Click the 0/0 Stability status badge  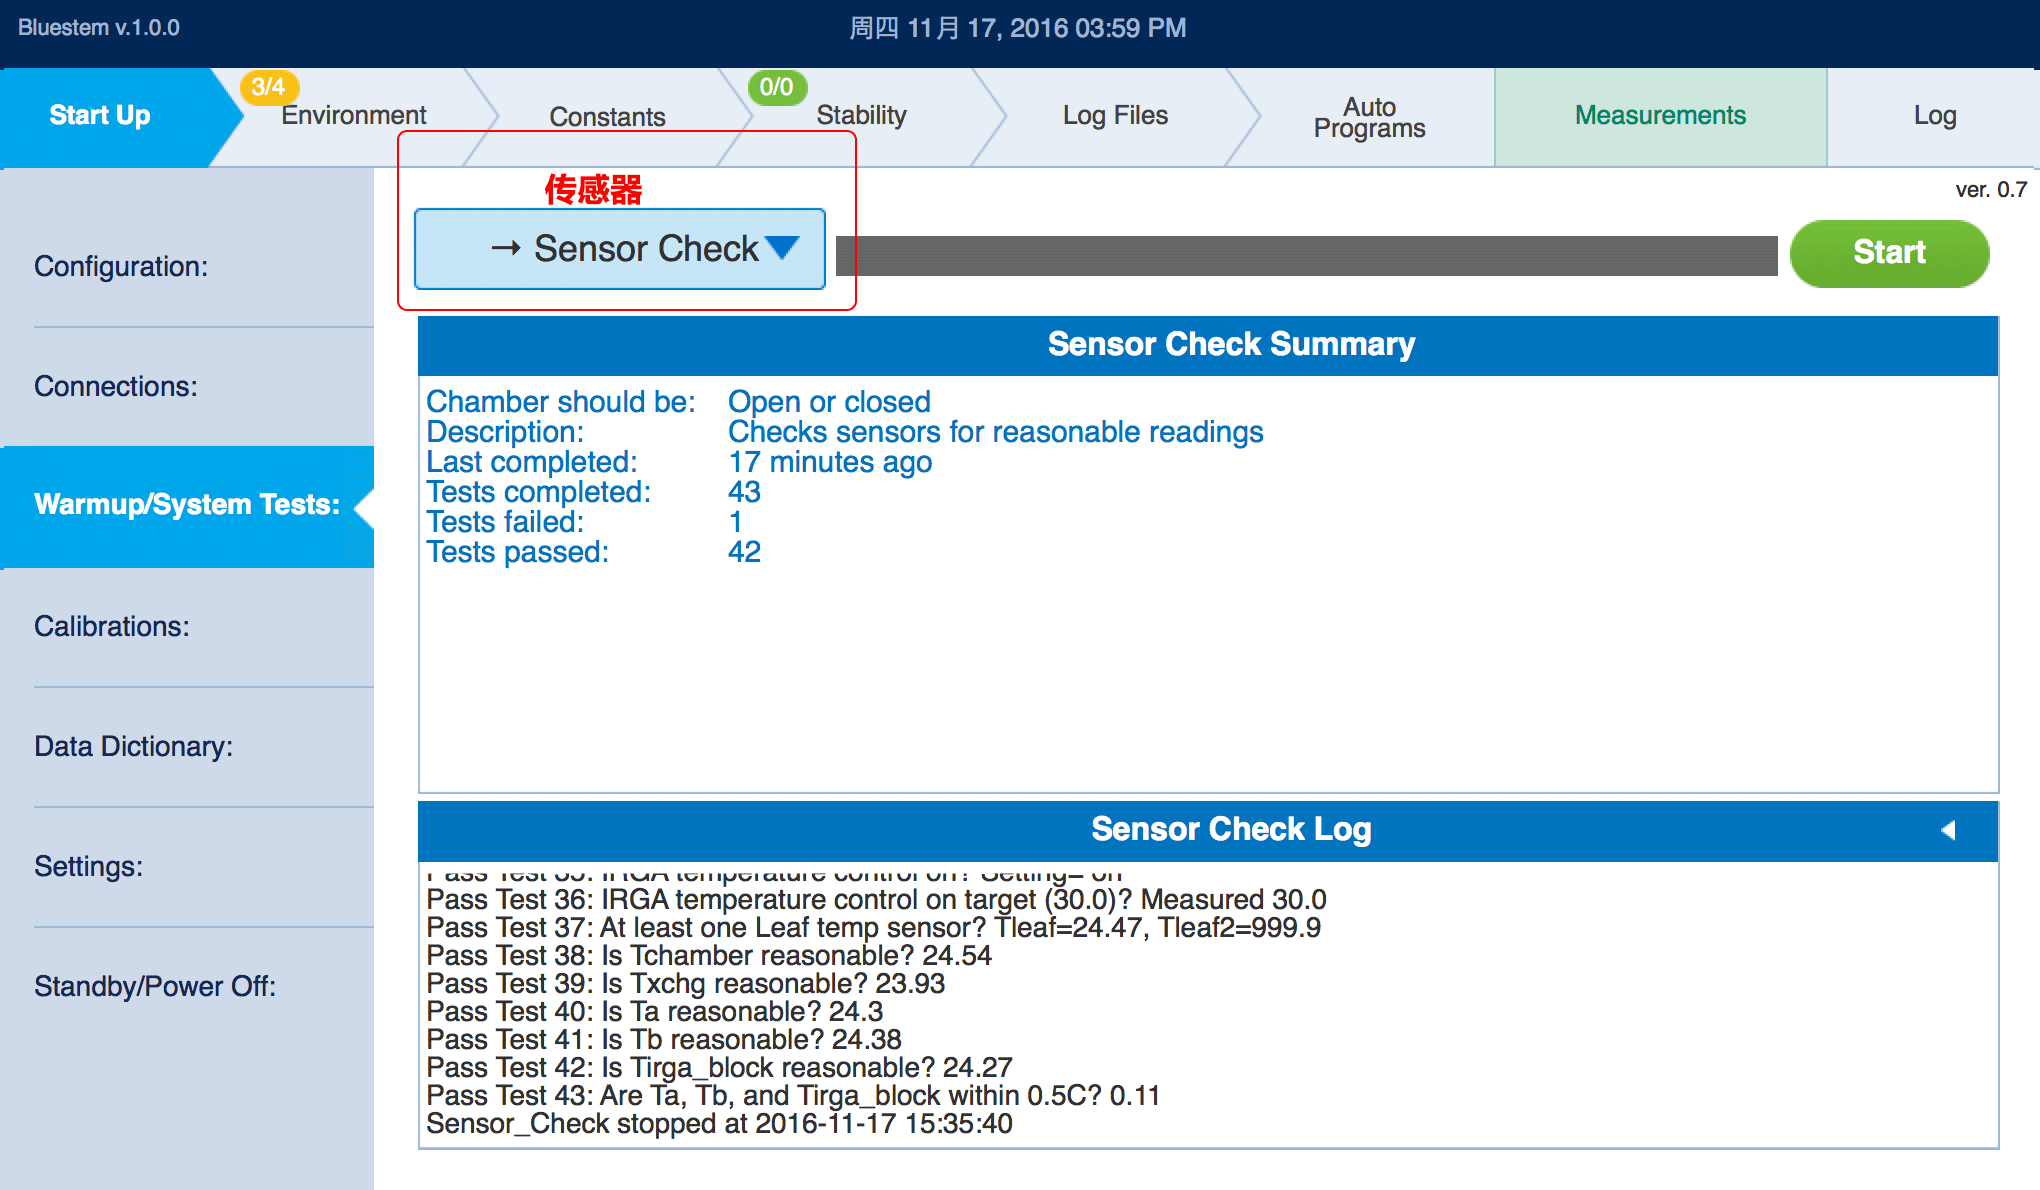click(x=776, y=87)
